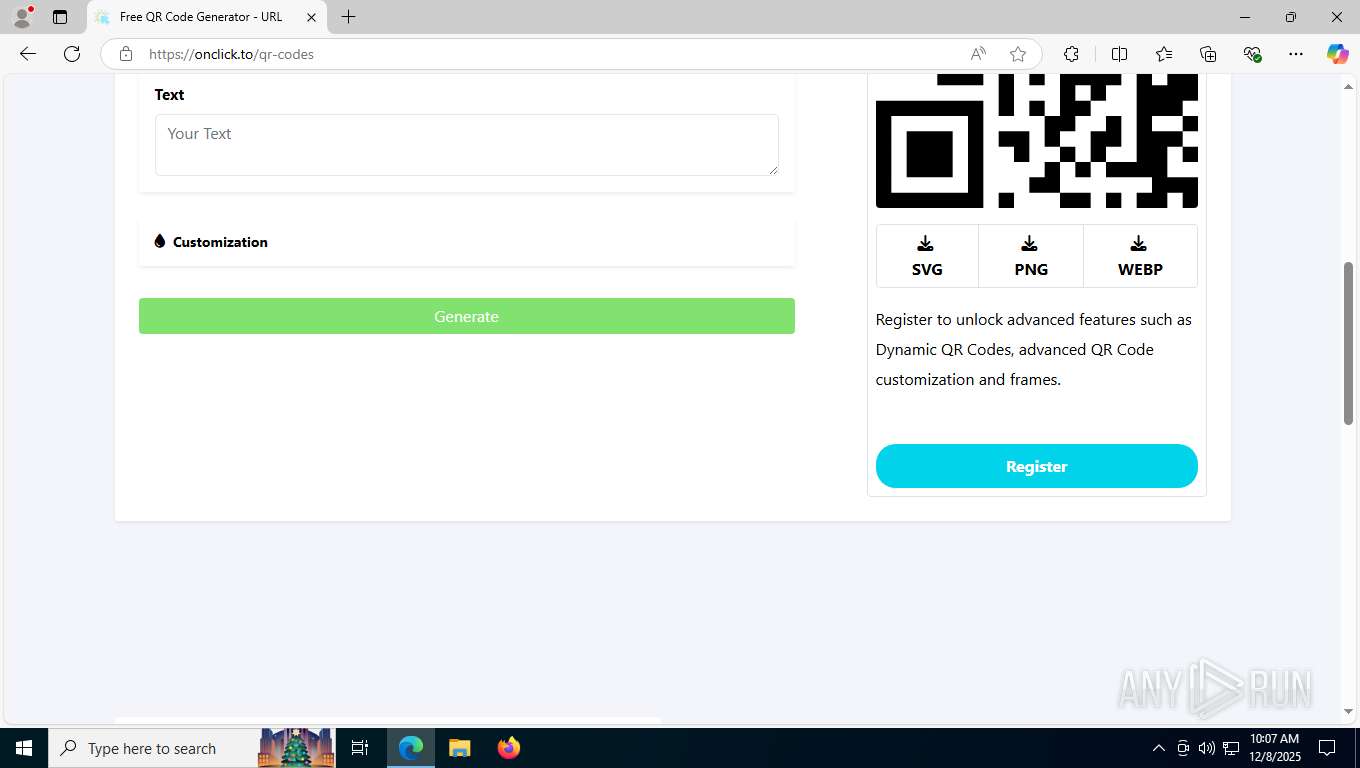Launch Firefox from taskbar
This screenshot has height=768, width=1360.
(x=509, y=748)
